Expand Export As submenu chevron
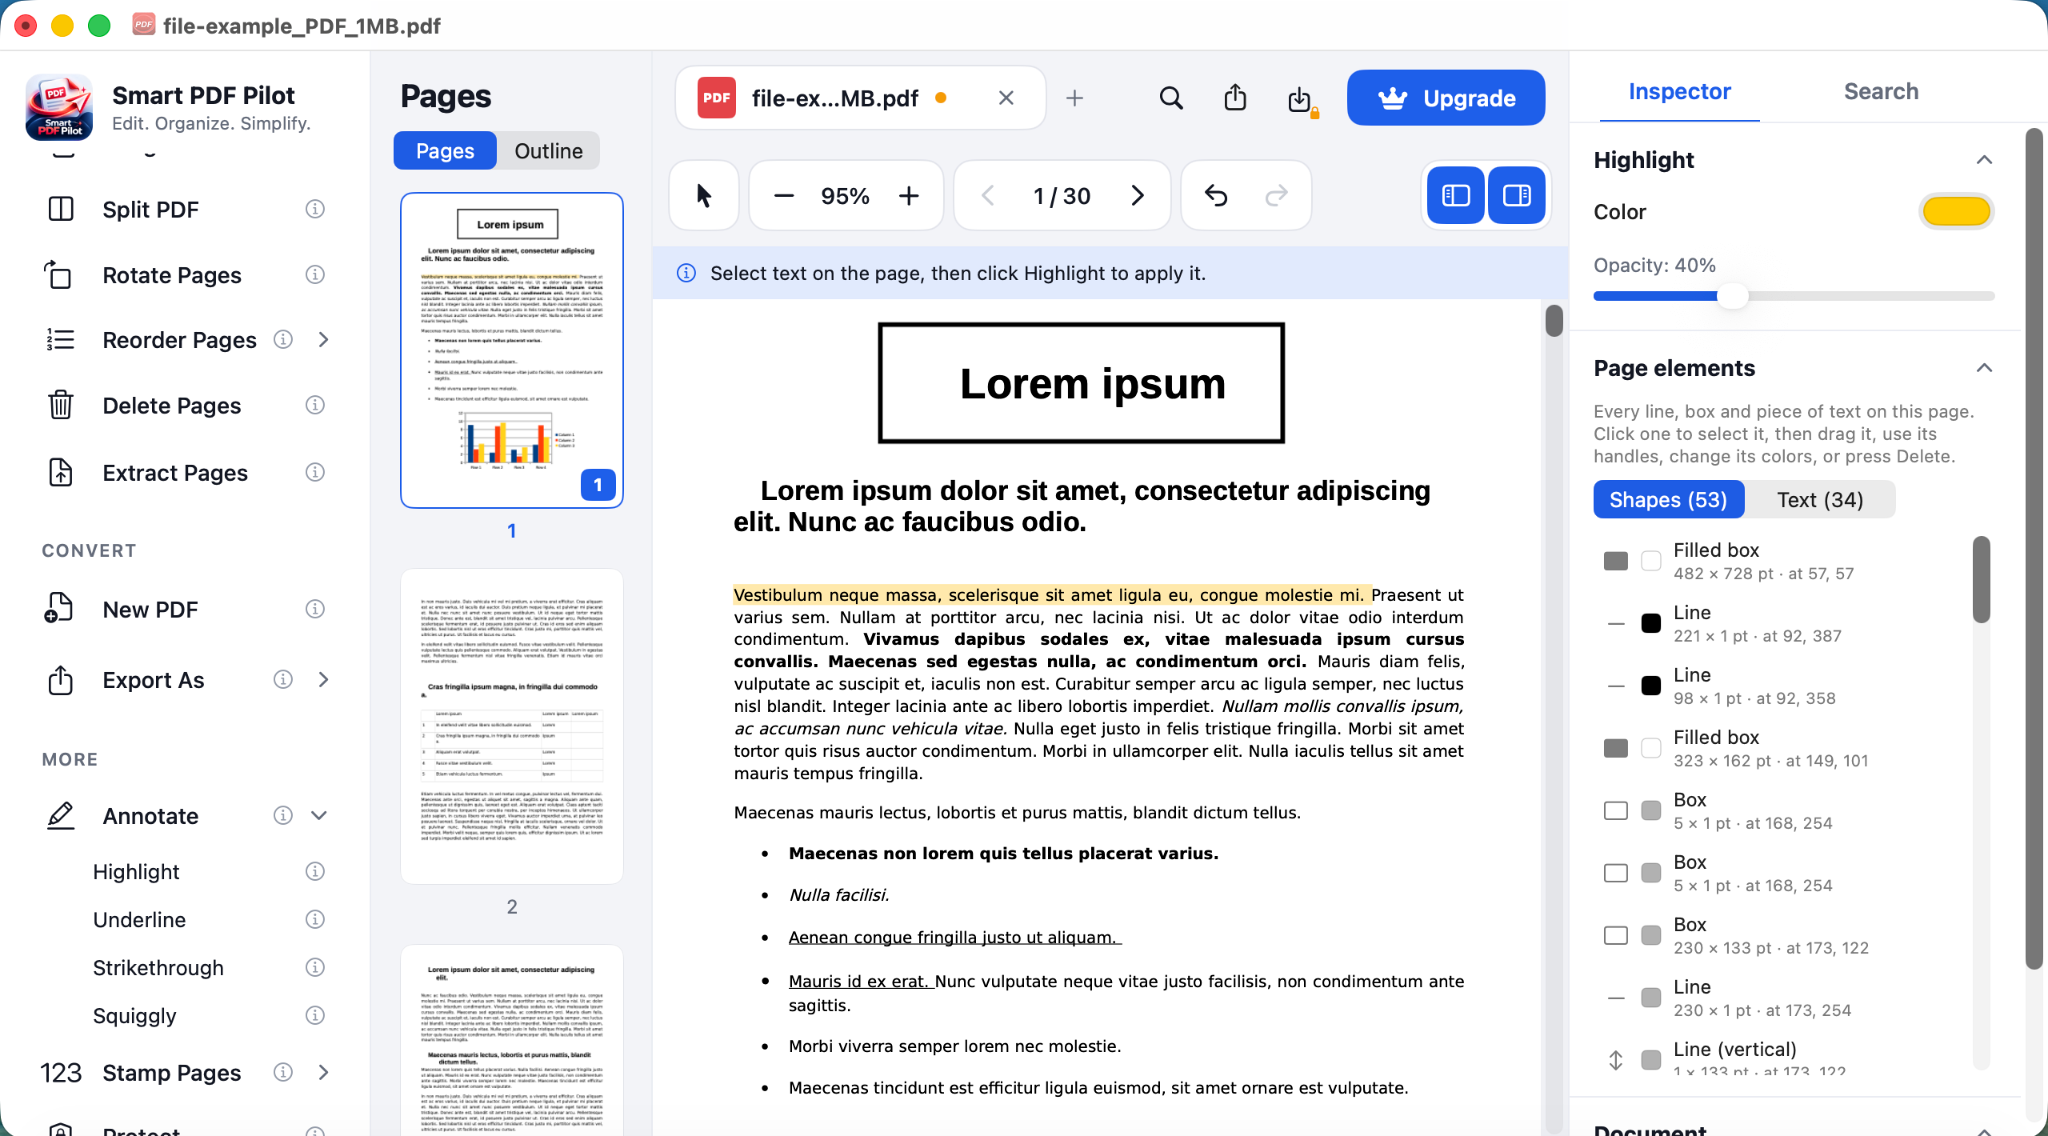 pyautogui.click(x=323, y=680)
